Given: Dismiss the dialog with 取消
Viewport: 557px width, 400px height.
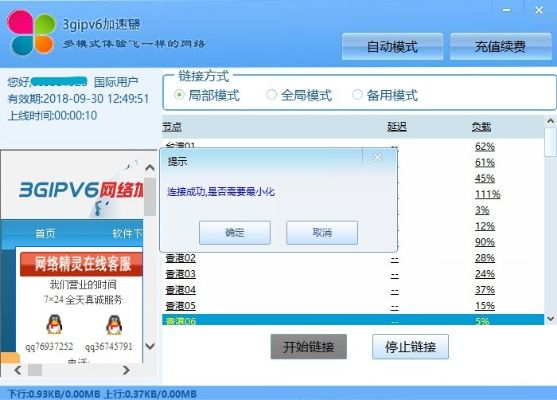Looking at the screenshot, I should pos(322,233).
